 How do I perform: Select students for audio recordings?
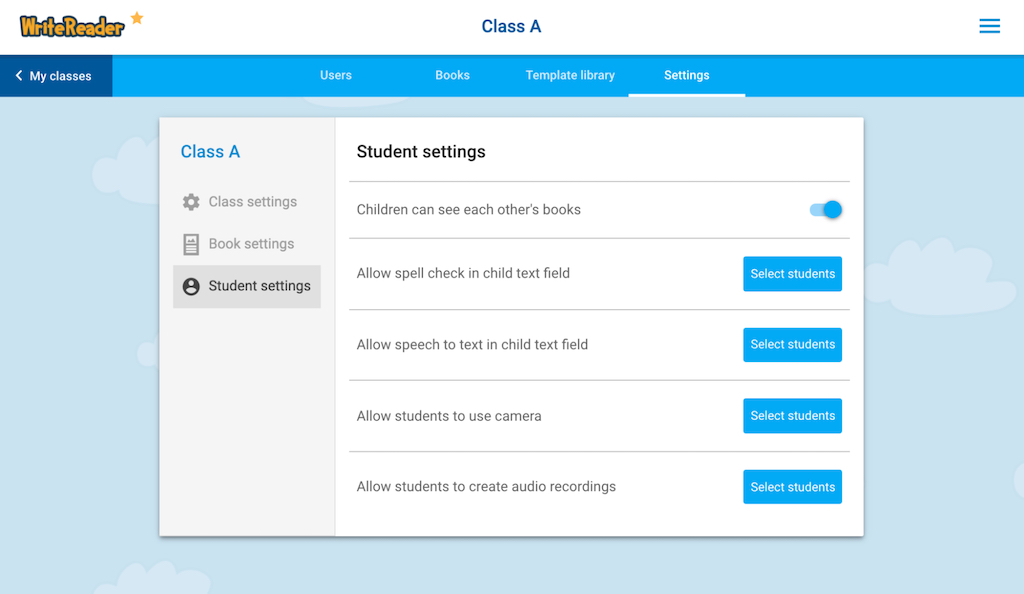coord(792,487)
